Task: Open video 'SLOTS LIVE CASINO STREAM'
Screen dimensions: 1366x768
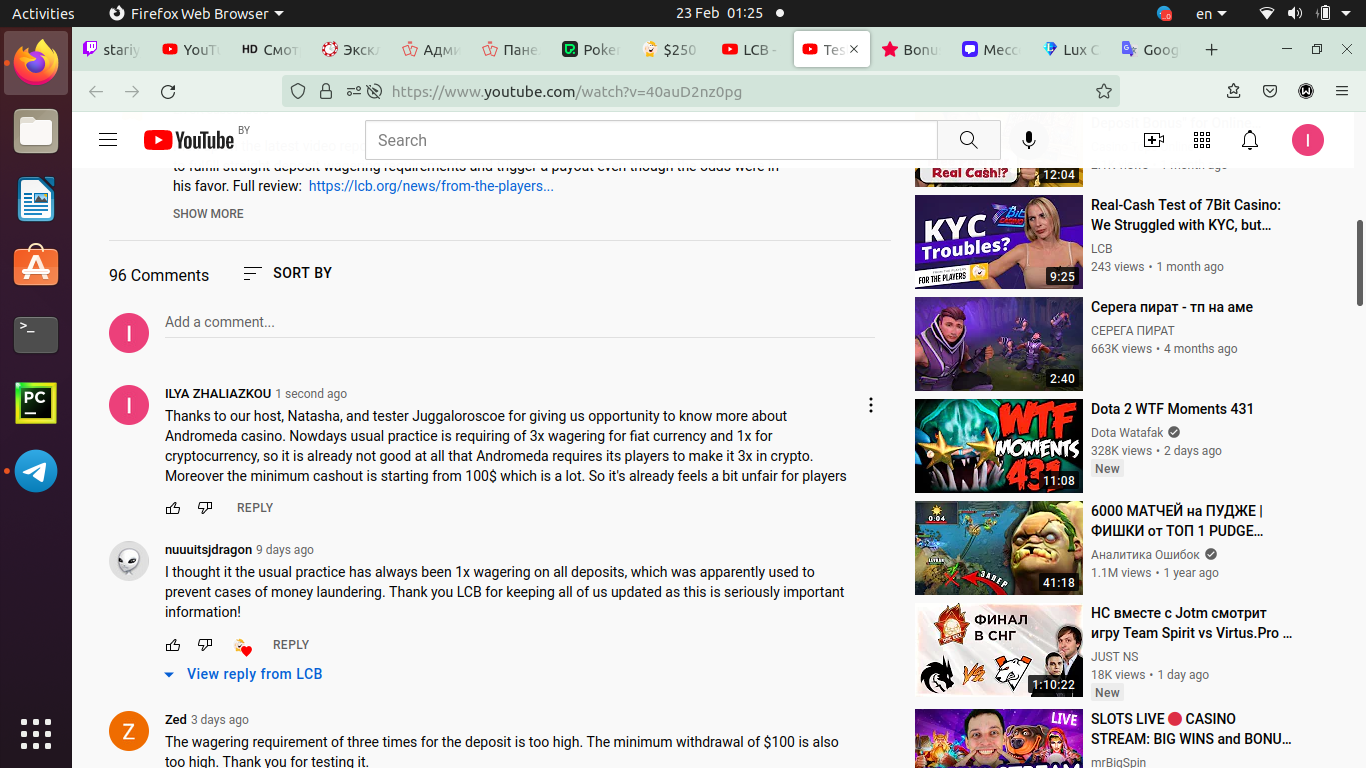Action: pyautogui.click(x=1191, y=729)
